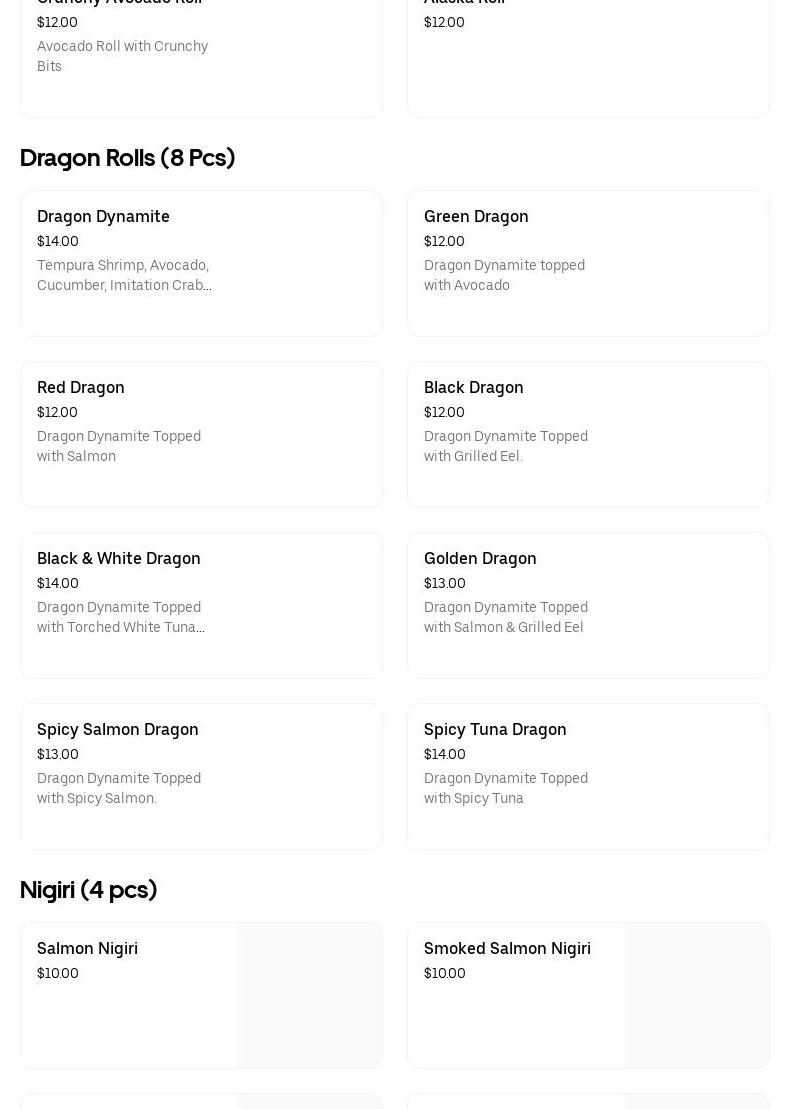Select the Salmon Nigiri item title
Viewport: 804px width, 1109px height.
click(87, 949)
